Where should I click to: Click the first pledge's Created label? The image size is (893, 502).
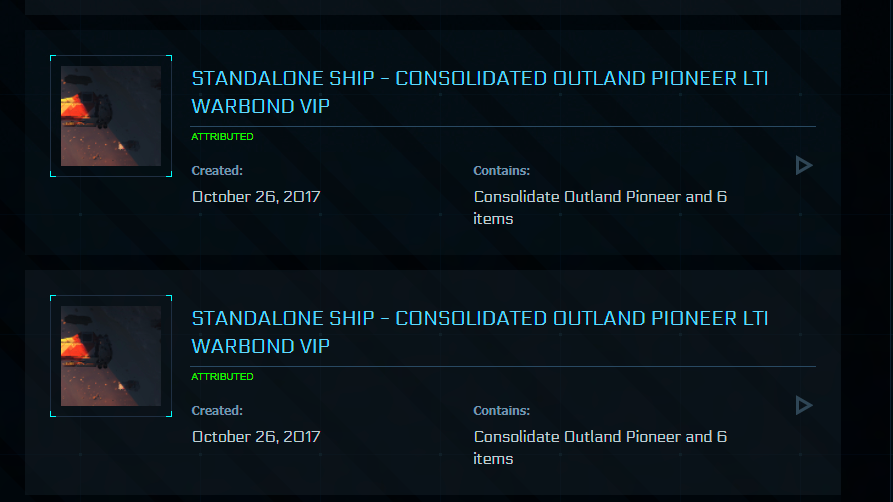coord(217,171)
